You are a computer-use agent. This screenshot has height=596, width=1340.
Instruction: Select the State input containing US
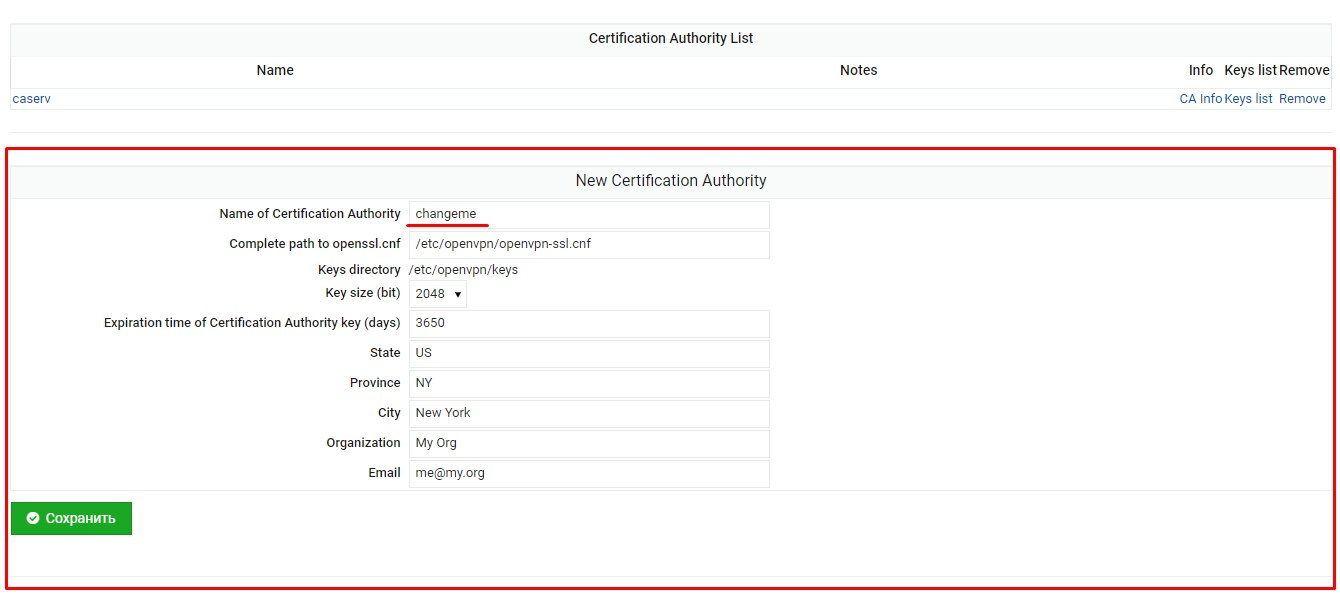pyautogui.click(x=589, y=354)
